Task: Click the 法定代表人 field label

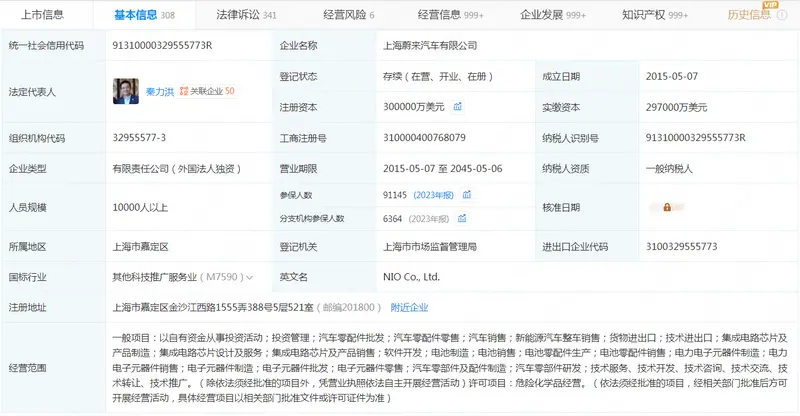Action: [x=32, y=92]
